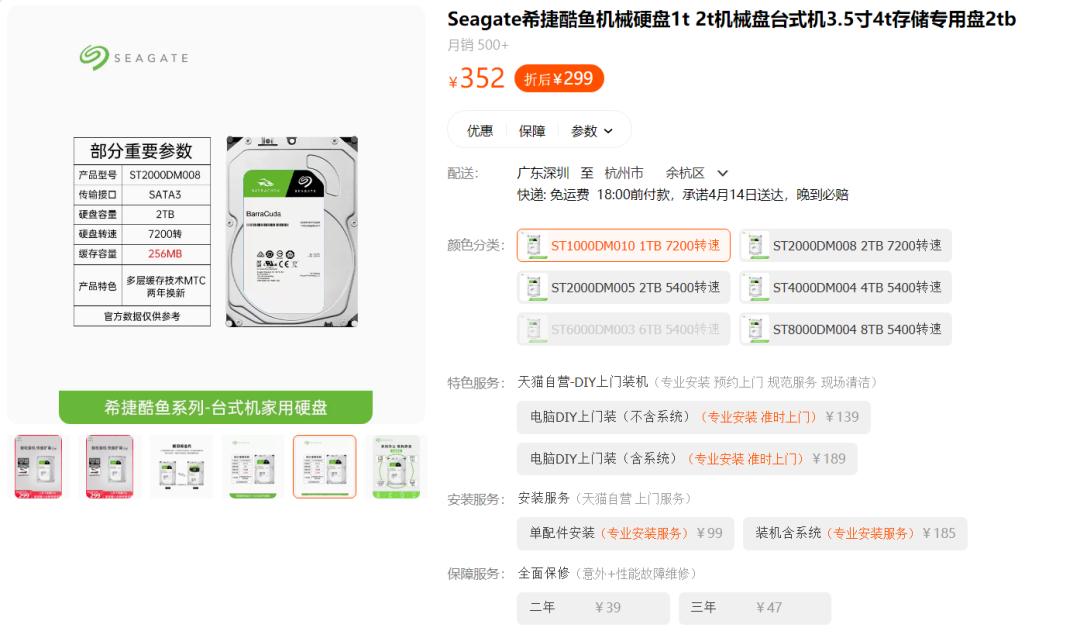Choose 装机含系统 ¥185 installation option
1080x638 pixels.
pyautogui.click(x=855, y=533)
